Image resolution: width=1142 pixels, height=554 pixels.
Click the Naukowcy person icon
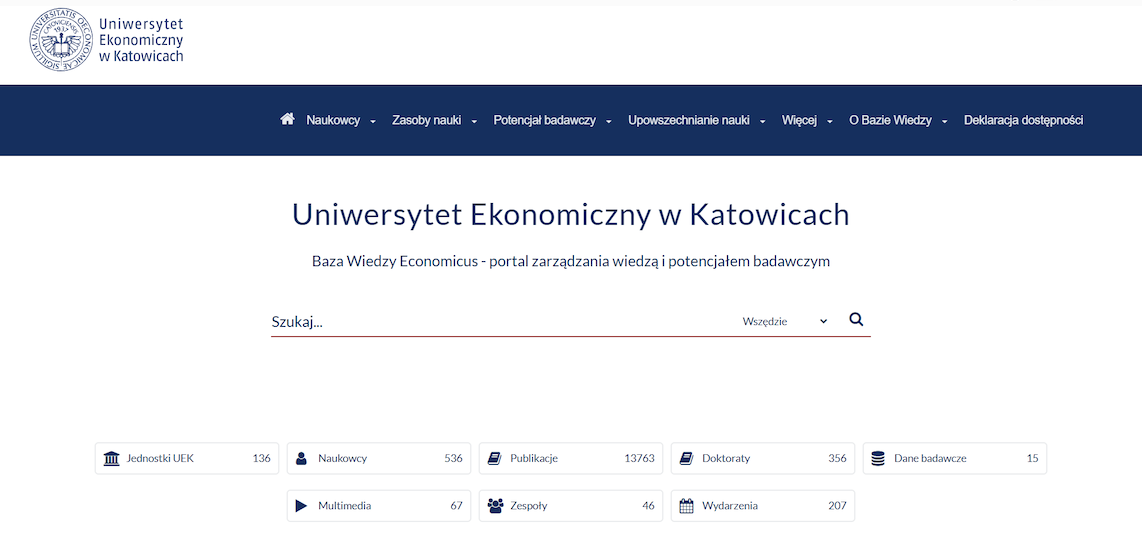tap(302, 459)
